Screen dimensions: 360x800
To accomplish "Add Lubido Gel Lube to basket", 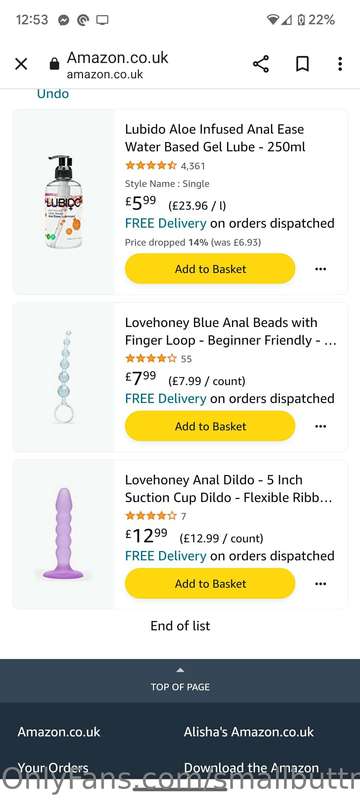I will 210,269.
